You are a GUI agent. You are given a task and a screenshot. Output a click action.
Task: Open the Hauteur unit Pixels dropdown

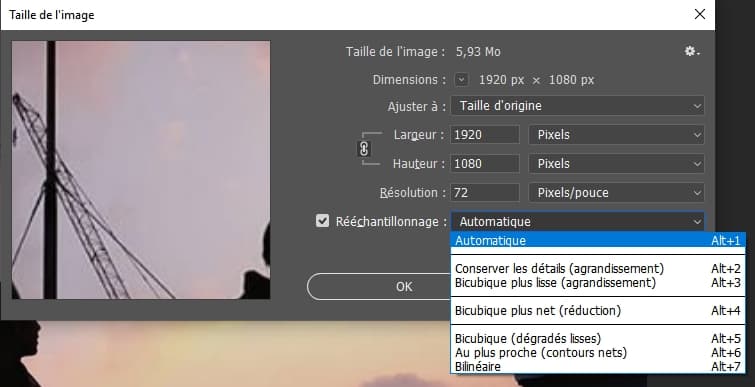[x=616, y=164]
